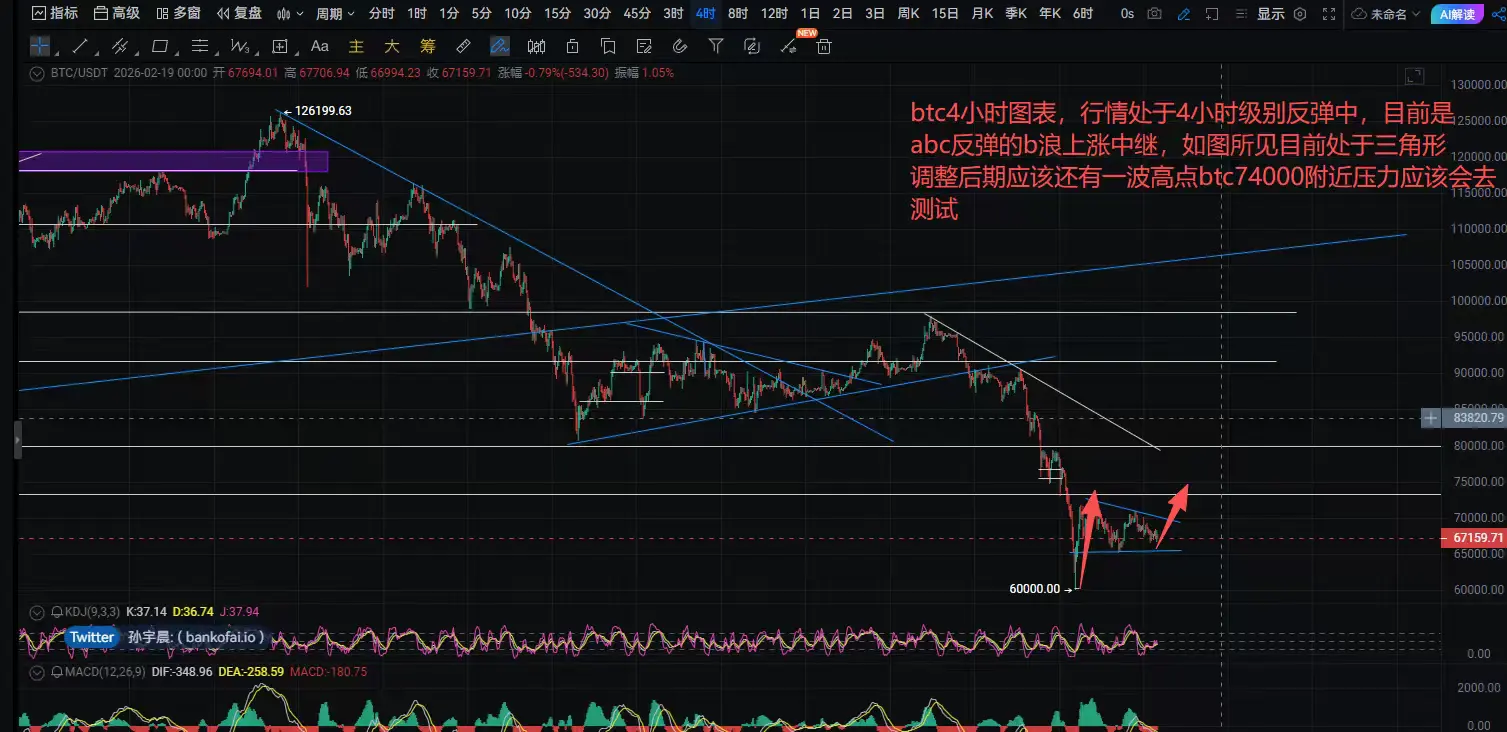
Task: Click the Twitter badge link
Action: (91, 637)
